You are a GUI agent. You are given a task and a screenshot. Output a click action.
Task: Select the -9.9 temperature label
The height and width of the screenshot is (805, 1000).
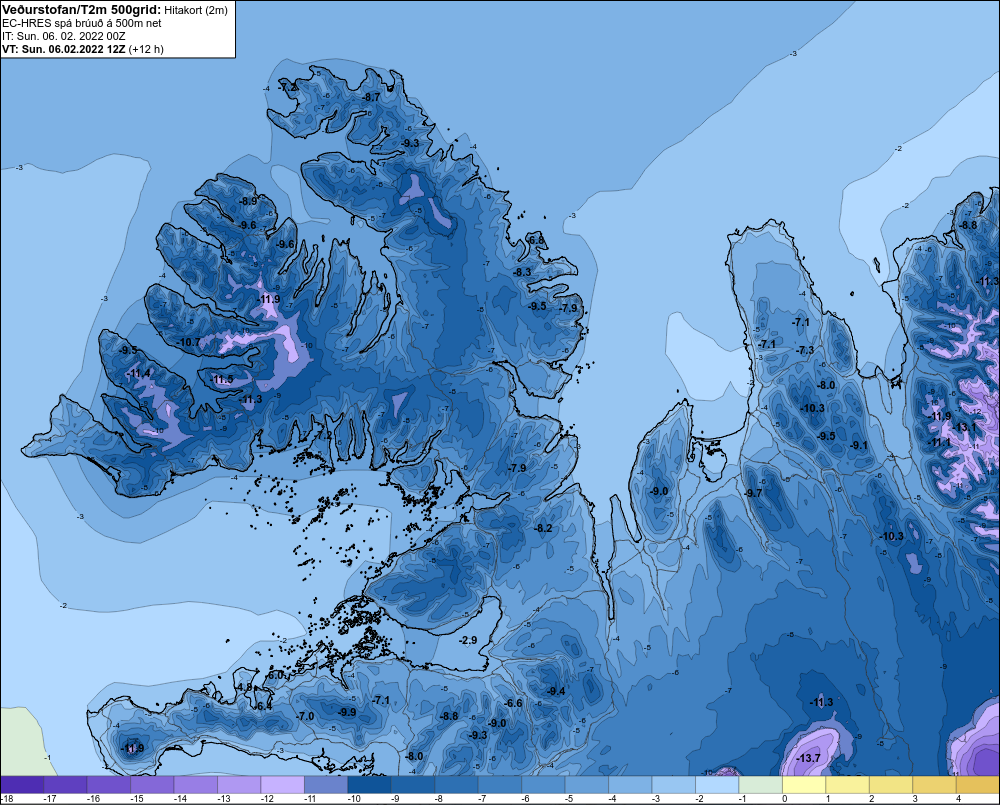pyautogui.click(x=348, y=713)
